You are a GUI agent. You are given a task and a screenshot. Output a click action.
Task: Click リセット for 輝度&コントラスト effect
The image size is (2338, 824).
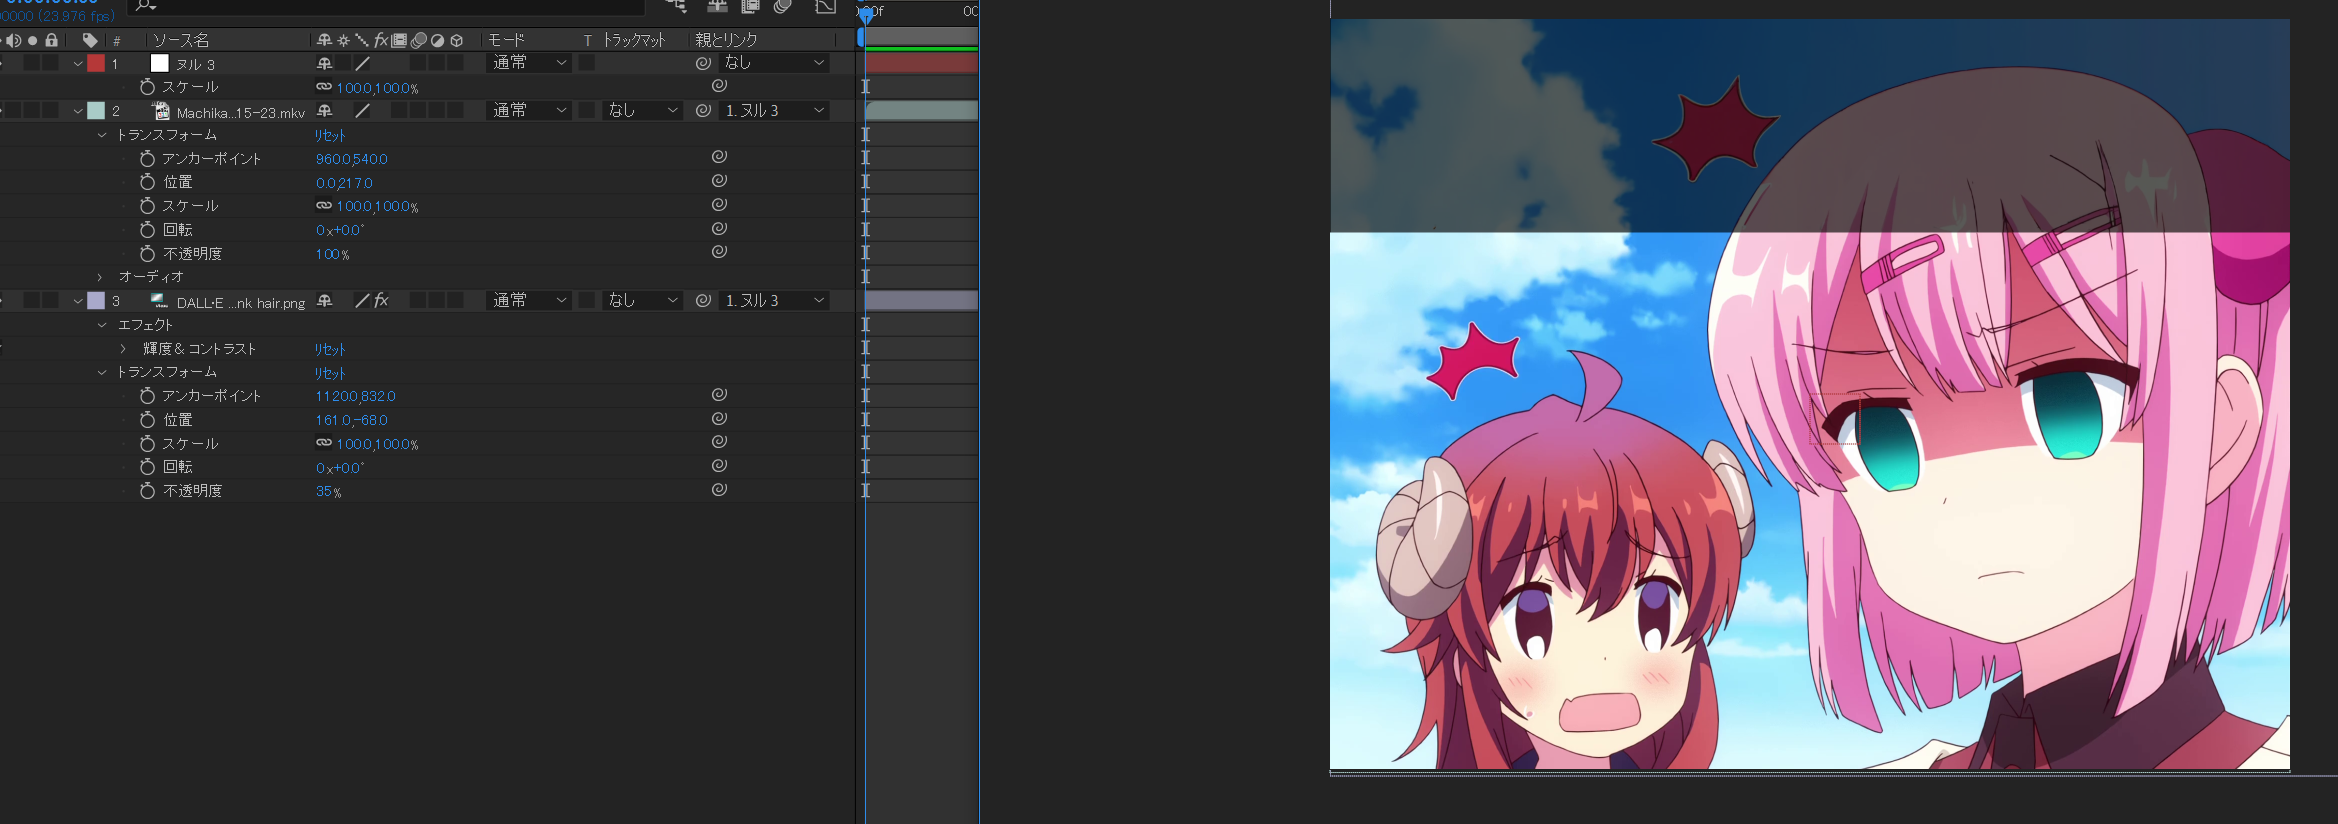(330, 349)
